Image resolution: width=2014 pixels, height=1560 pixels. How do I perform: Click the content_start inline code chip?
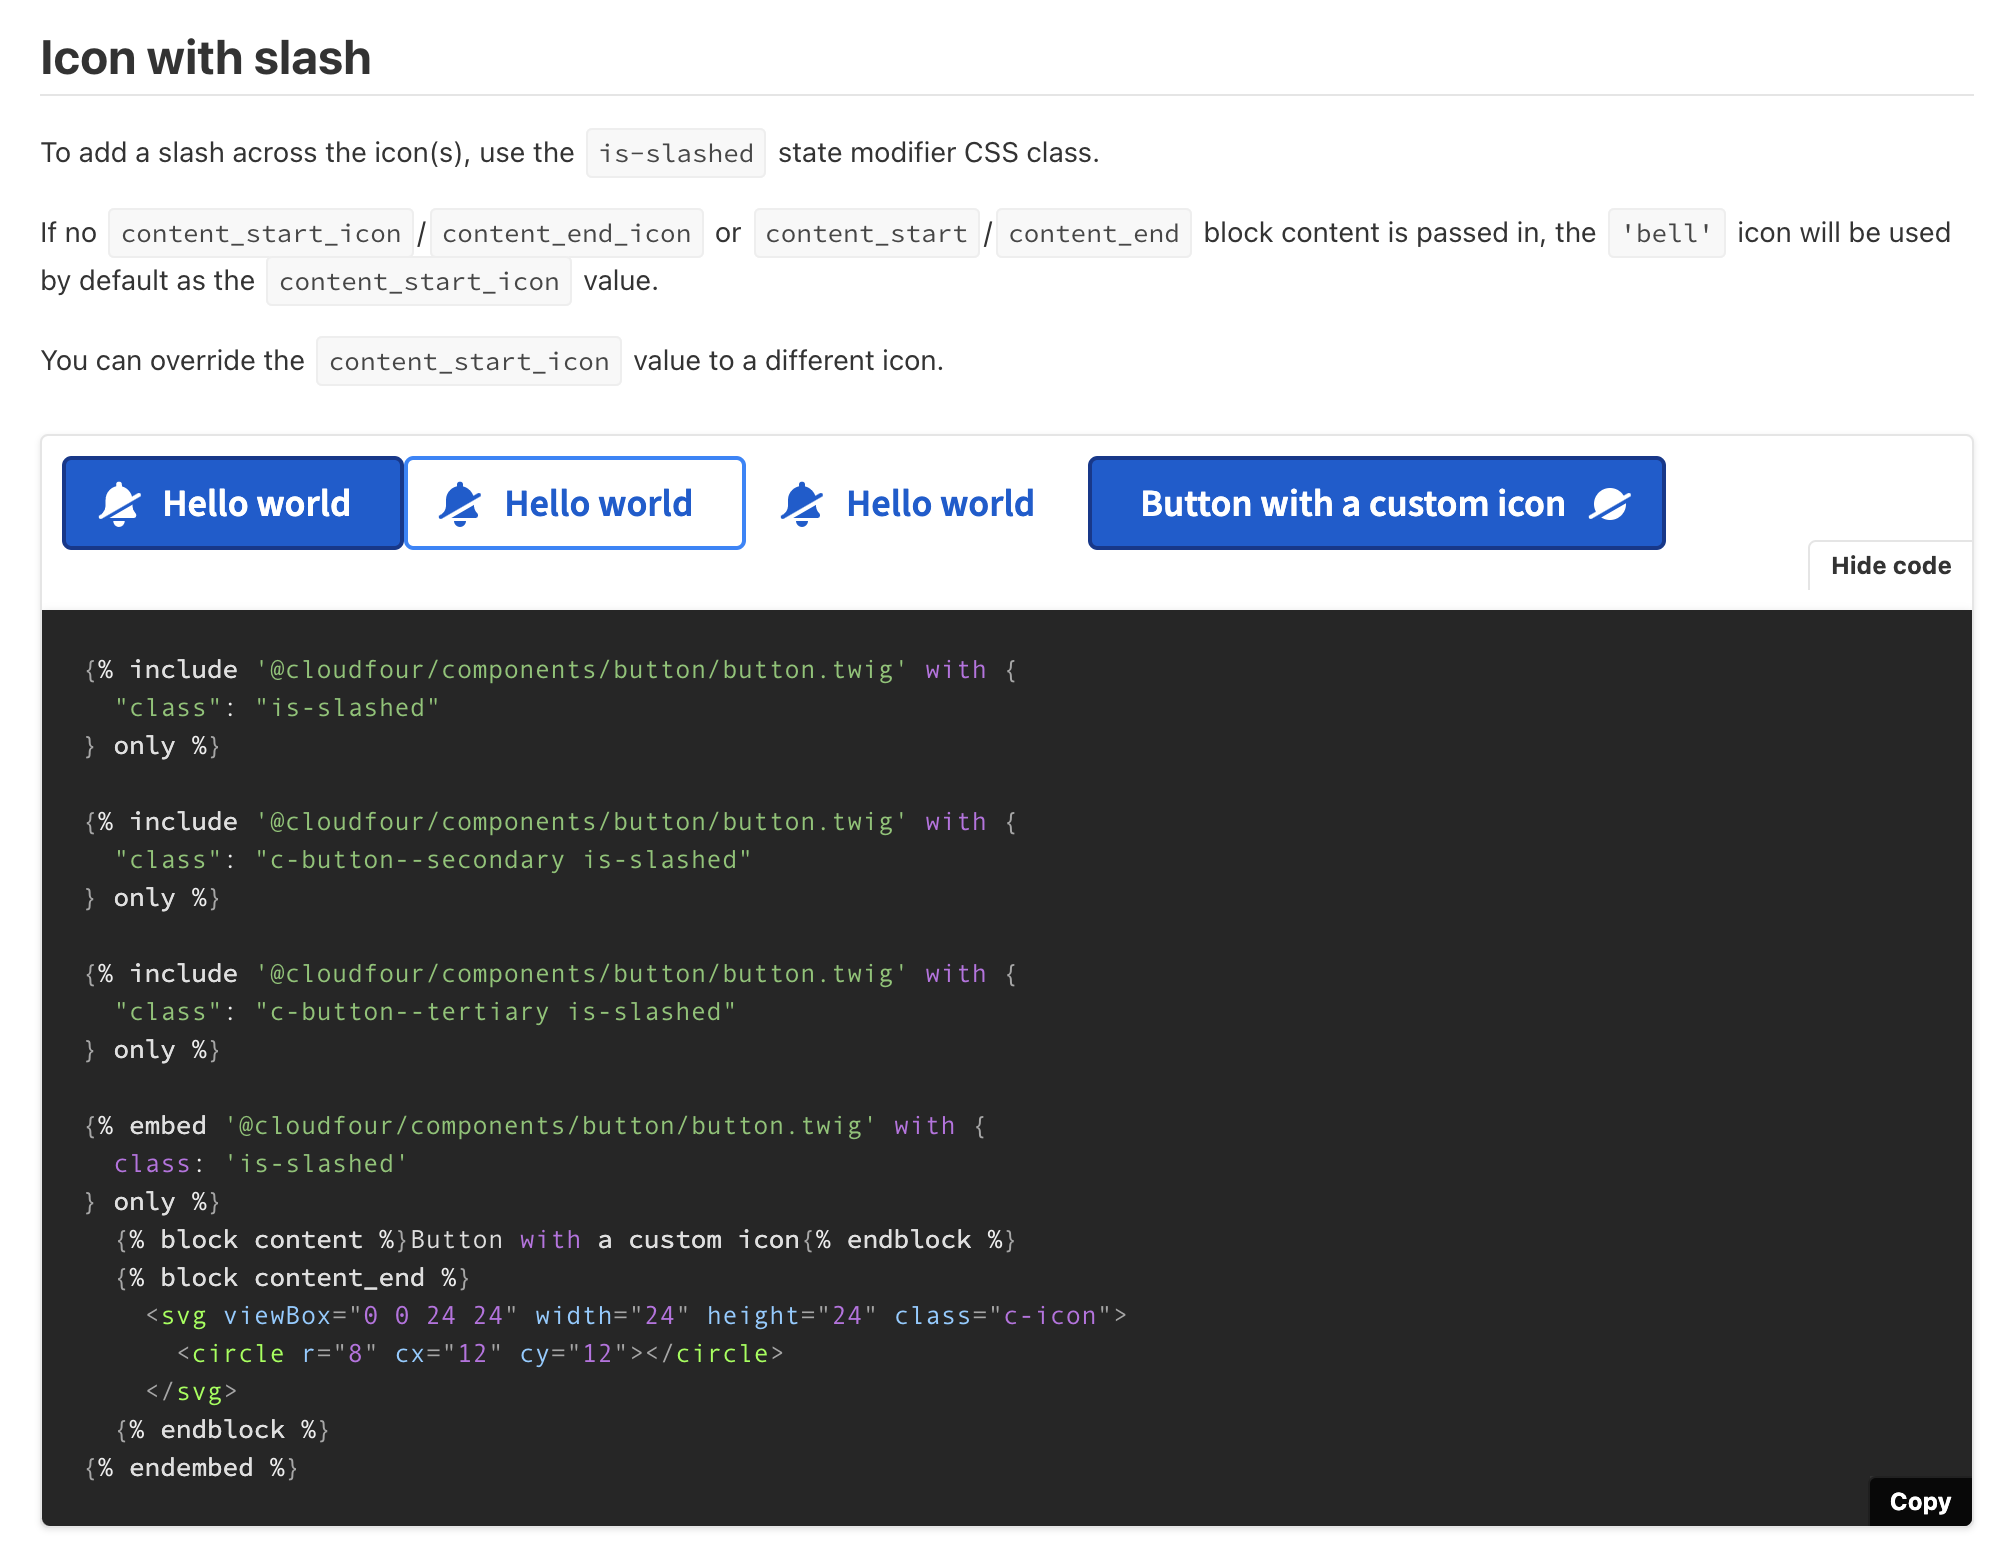click(866, 233)
